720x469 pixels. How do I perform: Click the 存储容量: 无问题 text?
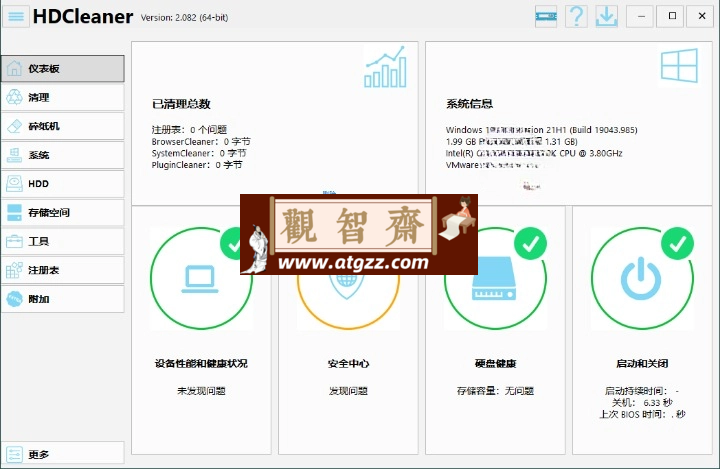[495, 391]
